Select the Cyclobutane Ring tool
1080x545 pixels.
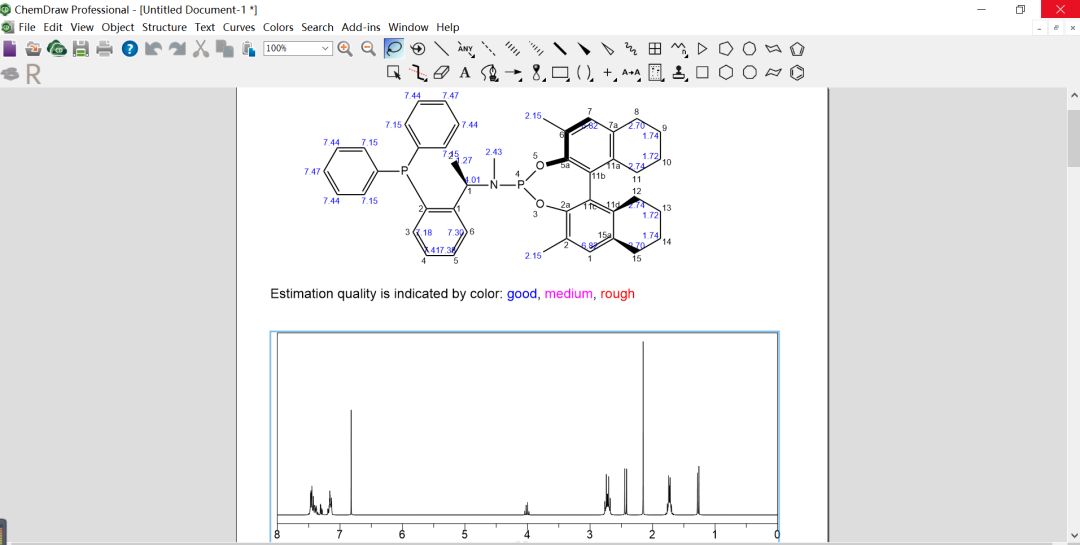[x=703, y=72]
